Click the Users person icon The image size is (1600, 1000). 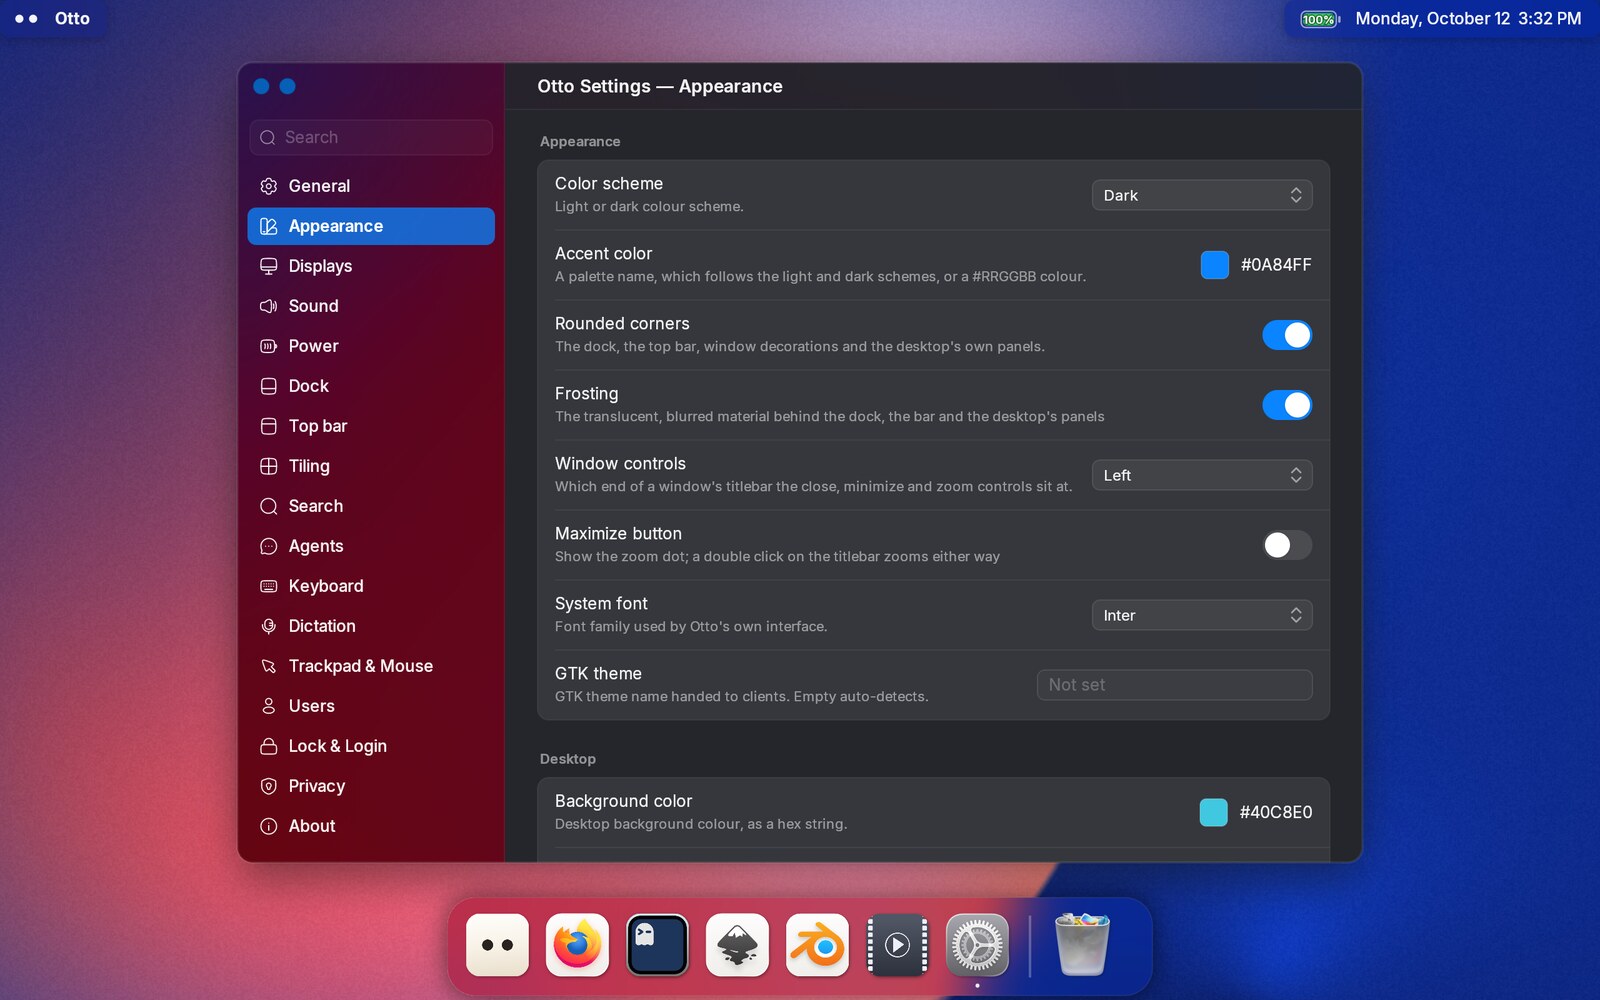click(x=268, y=706)
